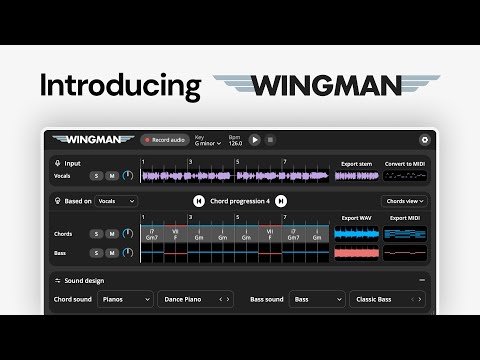The image size is (480, 360).
Task: Click the microphone Input icon
Action: tap(58, 163)
